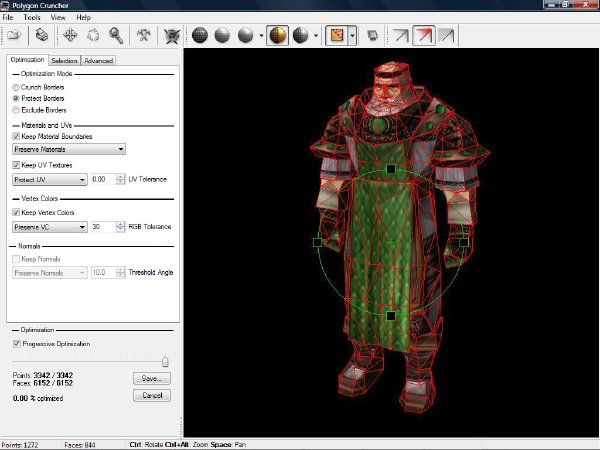Click the crossed-out bug icon
The width and height of the screenshot is (600, 450).
click(x=172, y=36)
